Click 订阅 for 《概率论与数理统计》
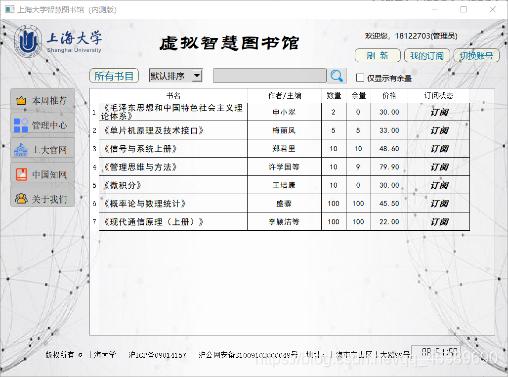 pyautogui.click(x=439, y=203)
